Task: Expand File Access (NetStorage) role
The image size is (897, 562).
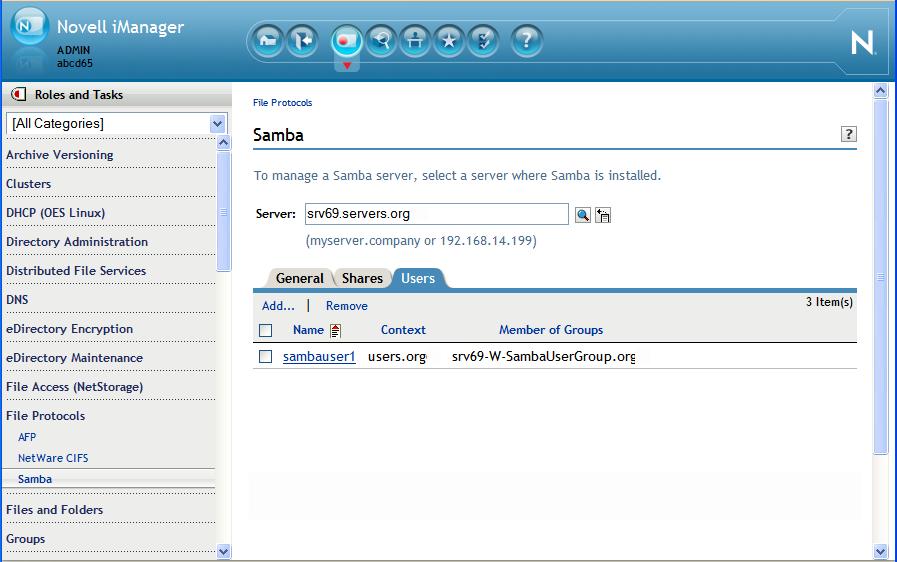Action: click(74, 387)
